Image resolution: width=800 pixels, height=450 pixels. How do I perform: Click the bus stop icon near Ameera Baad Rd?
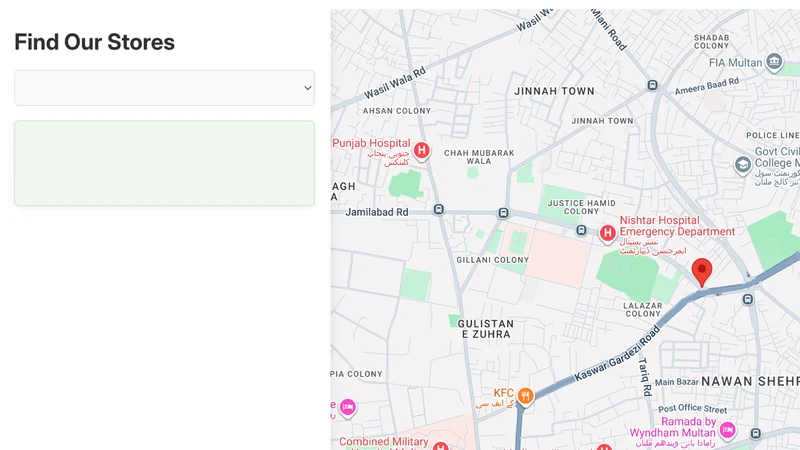pos(652,85)
